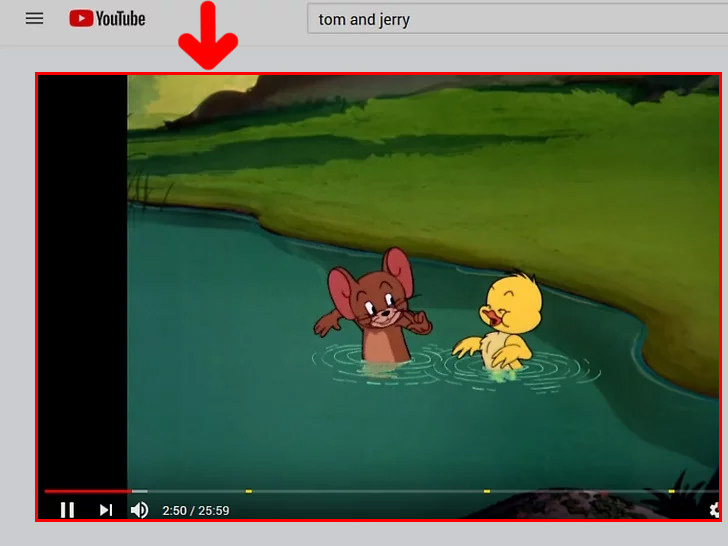Focus the search box containing tom and jerry
The width and height of the screenshot is (728, 546).
click(x=517, y=19)
